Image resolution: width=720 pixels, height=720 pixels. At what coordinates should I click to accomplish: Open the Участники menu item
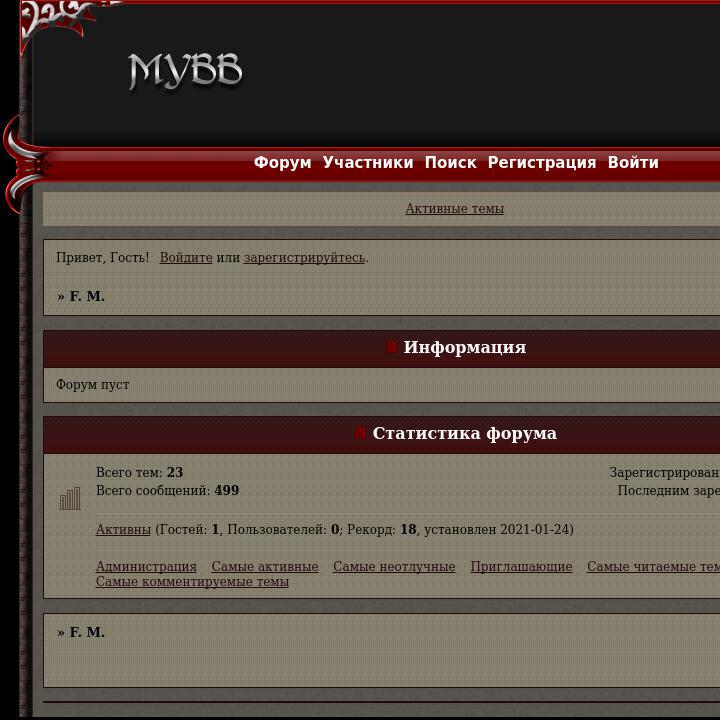point(368,163)
